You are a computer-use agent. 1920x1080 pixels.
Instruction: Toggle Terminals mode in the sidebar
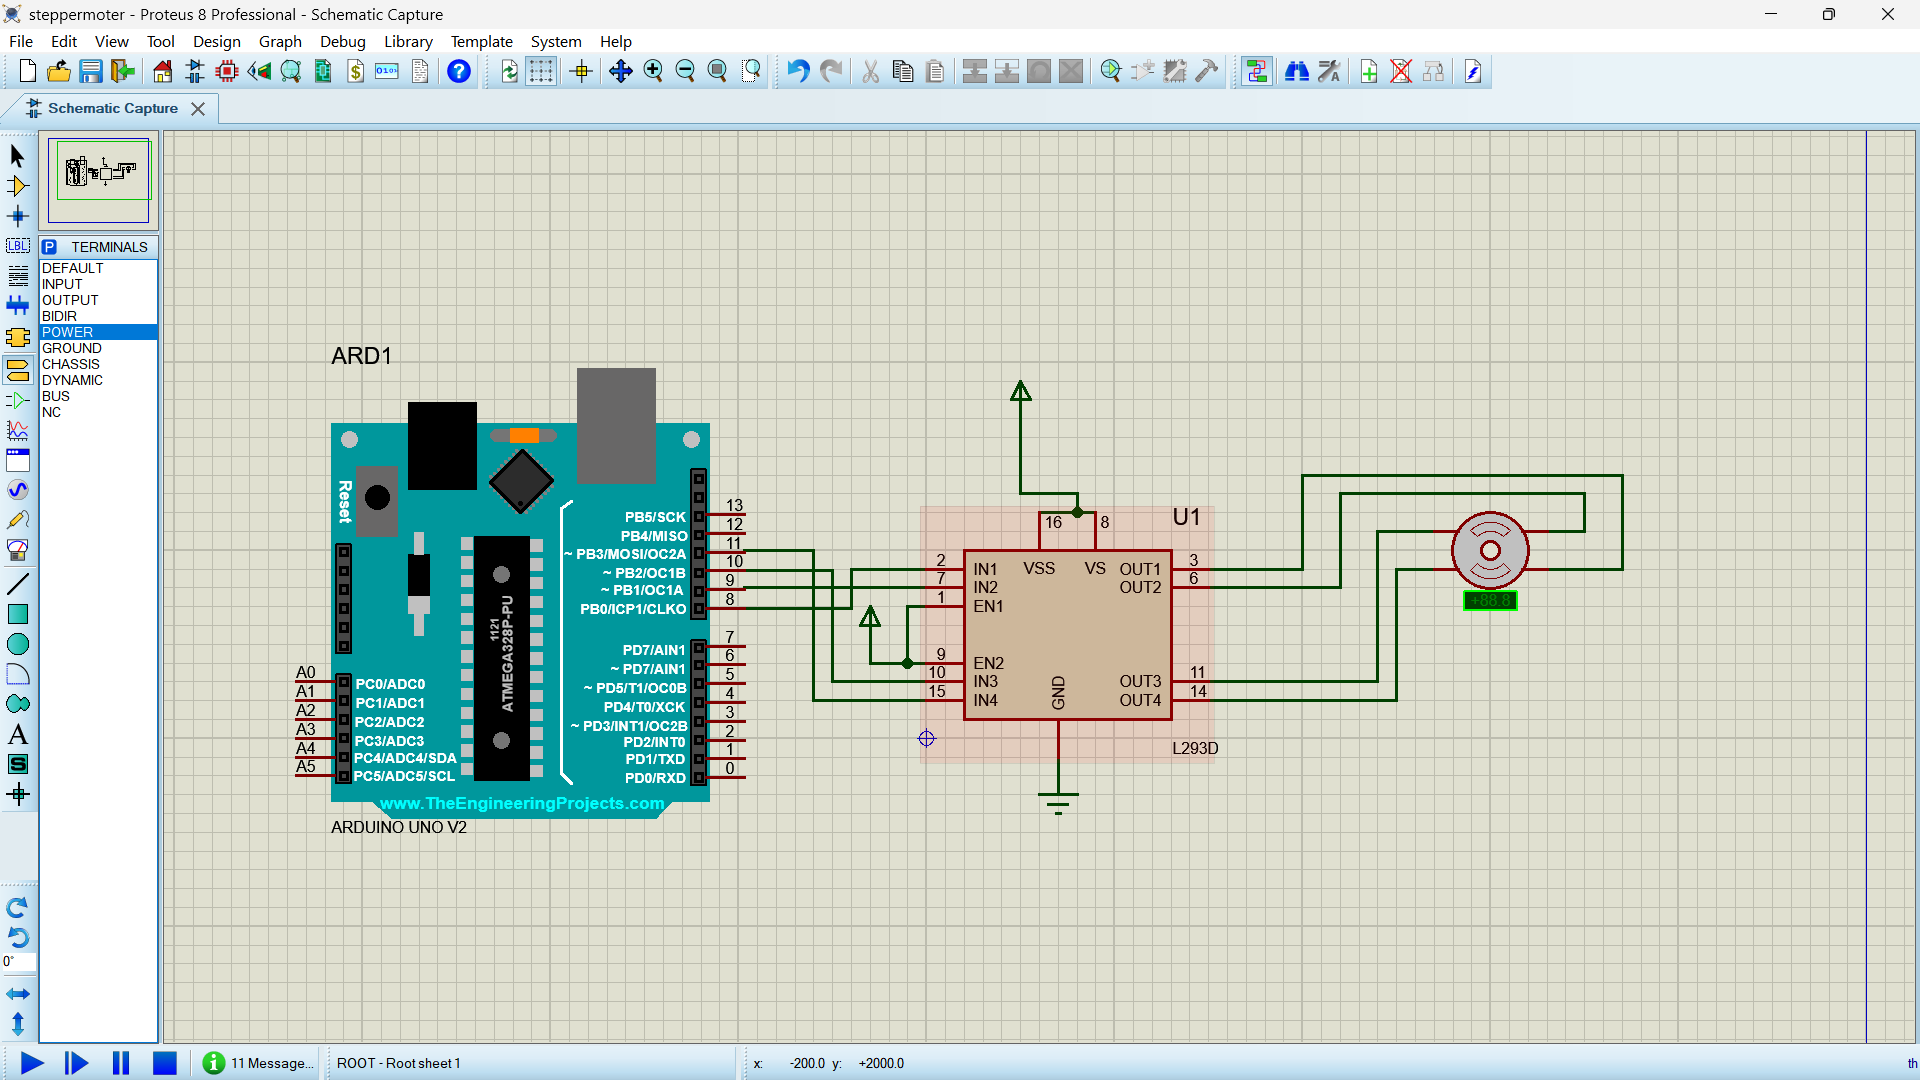click(x=17, y=370)
